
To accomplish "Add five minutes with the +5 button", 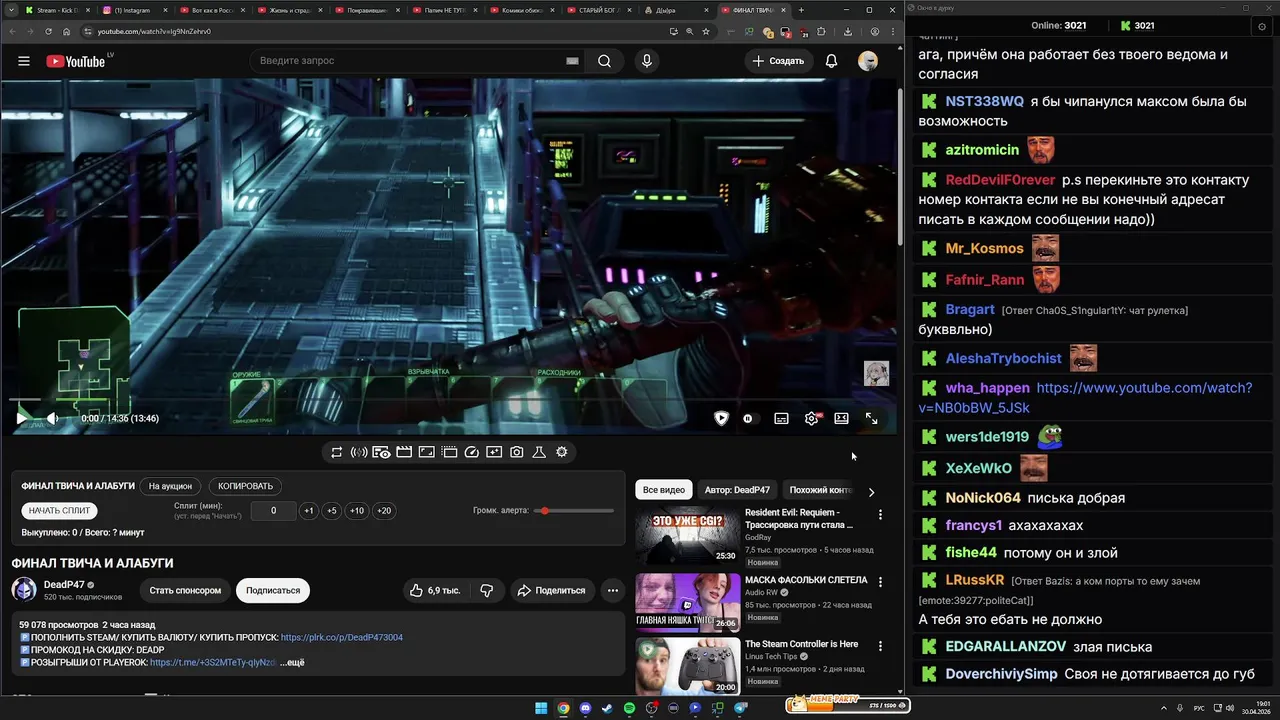I will 332,510.
